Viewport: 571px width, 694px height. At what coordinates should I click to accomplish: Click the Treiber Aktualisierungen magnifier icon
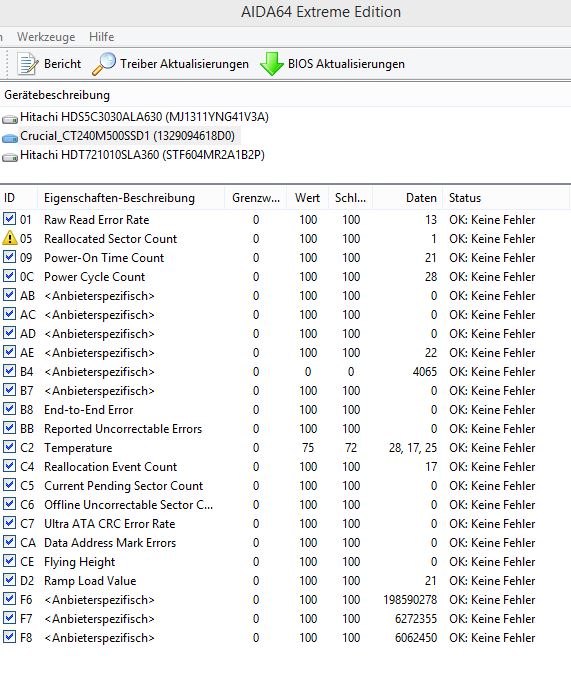[x=104, y=64]
